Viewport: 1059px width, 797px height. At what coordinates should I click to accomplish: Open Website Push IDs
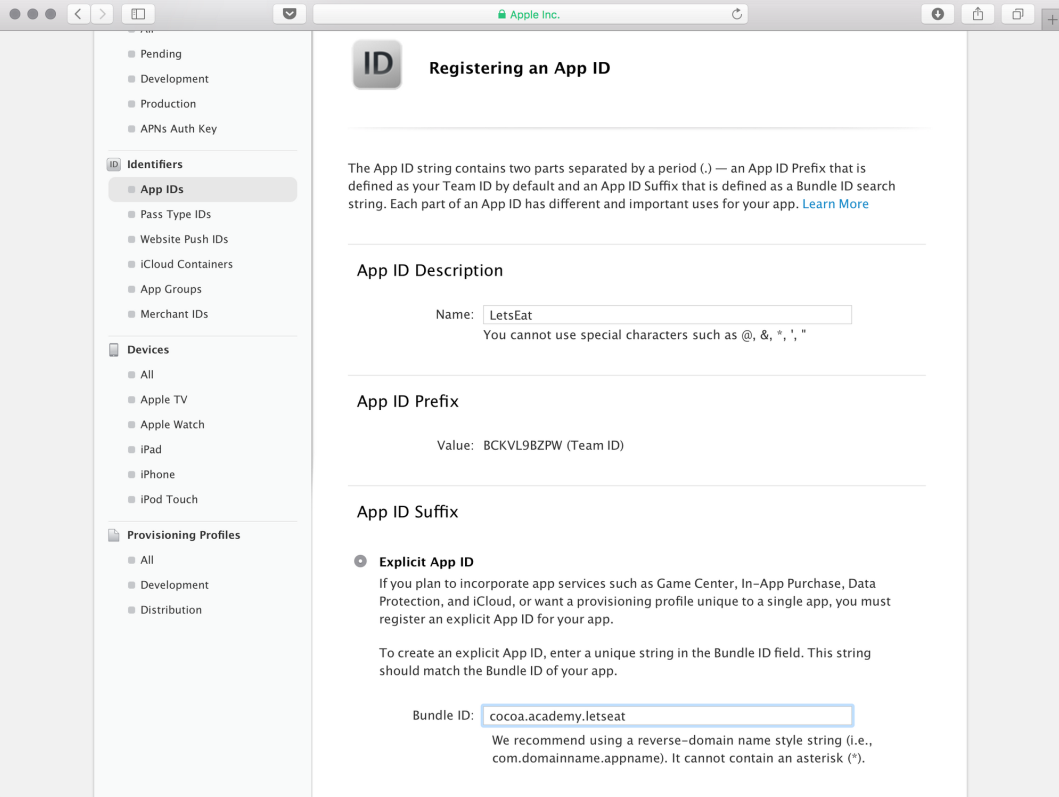click(x=184, y=239)
